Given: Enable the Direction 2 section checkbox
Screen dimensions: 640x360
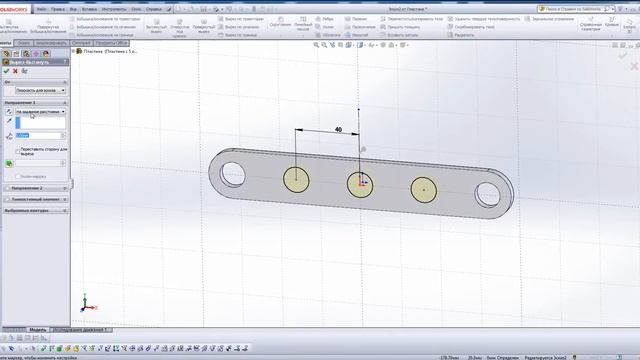Looking at the screenshot, I should click(7, 188).
